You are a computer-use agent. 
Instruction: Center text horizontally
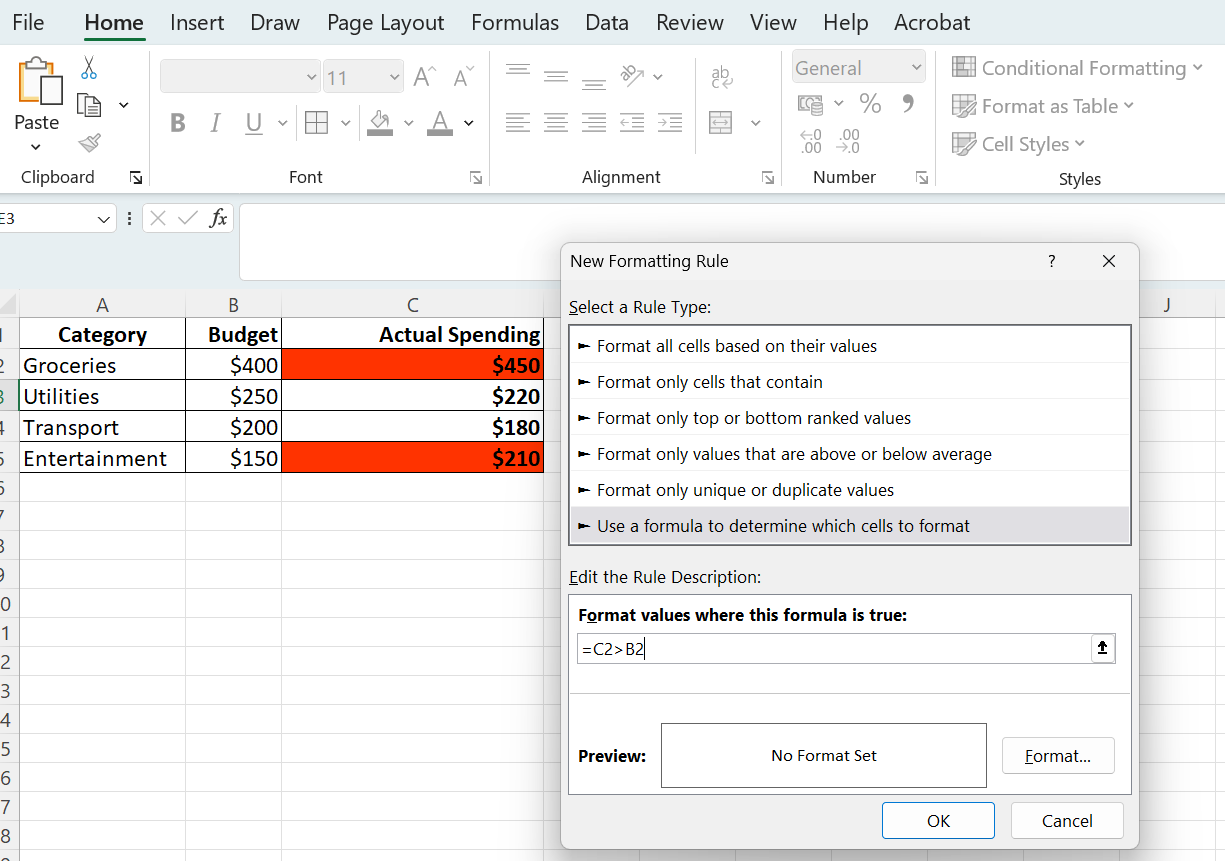pyautogui.click(x=556, y=123)
